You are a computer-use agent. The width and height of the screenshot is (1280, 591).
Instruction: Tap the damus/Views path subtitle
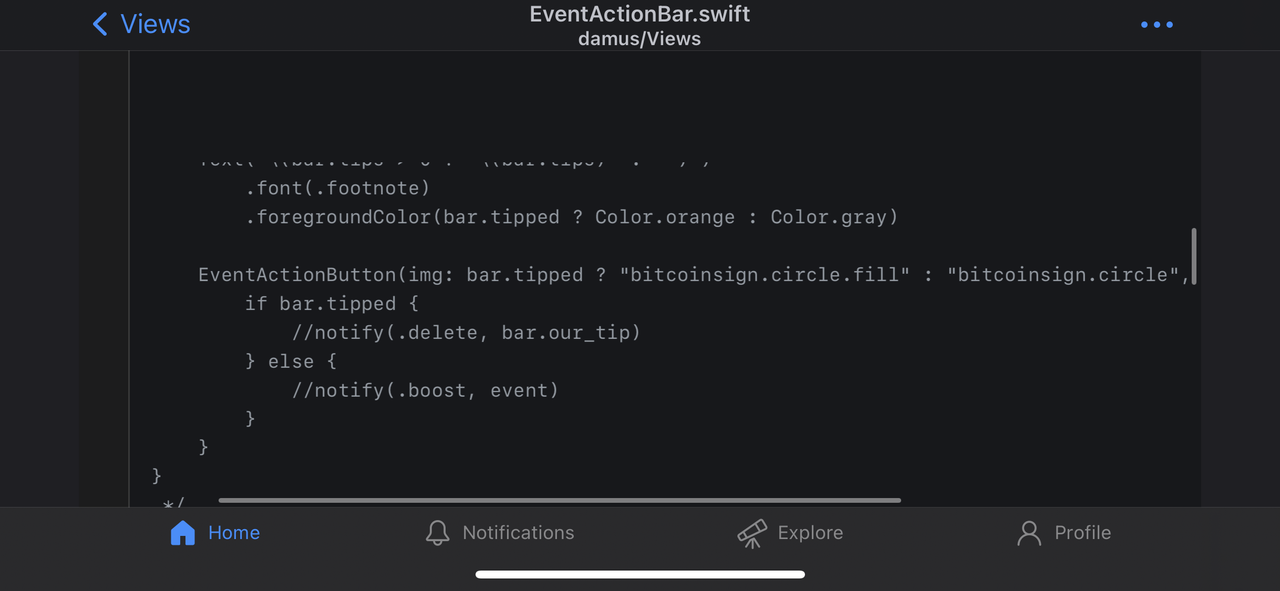point(640,39)
